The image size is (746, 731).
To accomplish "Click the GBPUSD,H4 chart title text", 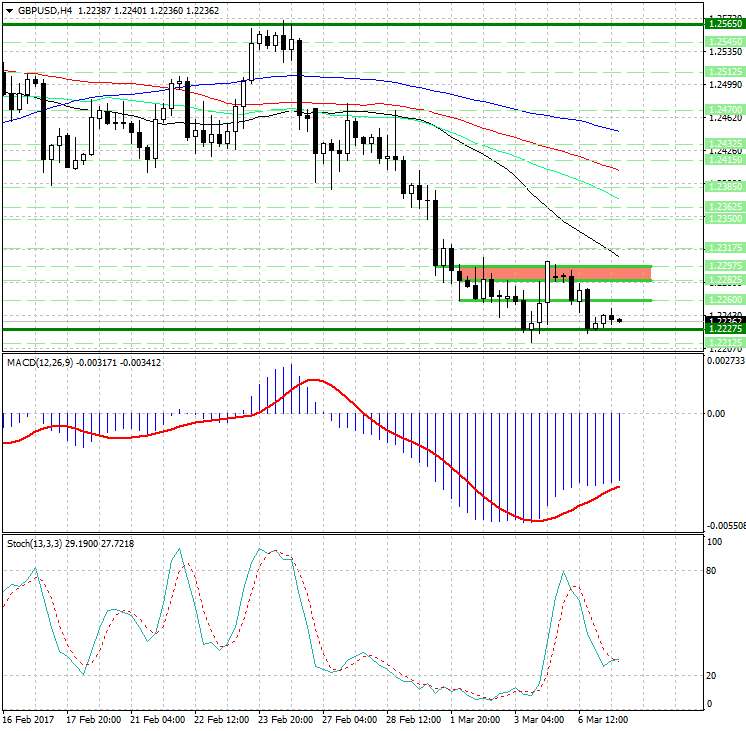I will (38, 9).
